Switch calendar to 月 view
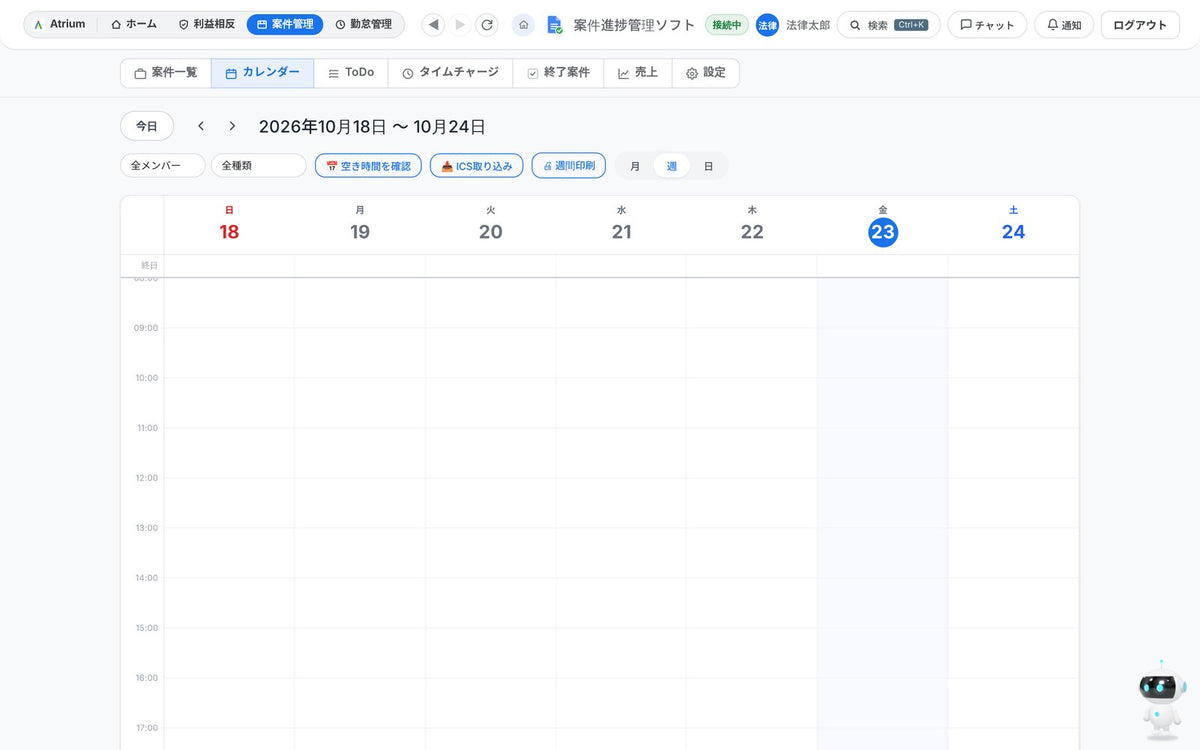Viewport: 1200px width, 750px height. click(x=635, y=166)
